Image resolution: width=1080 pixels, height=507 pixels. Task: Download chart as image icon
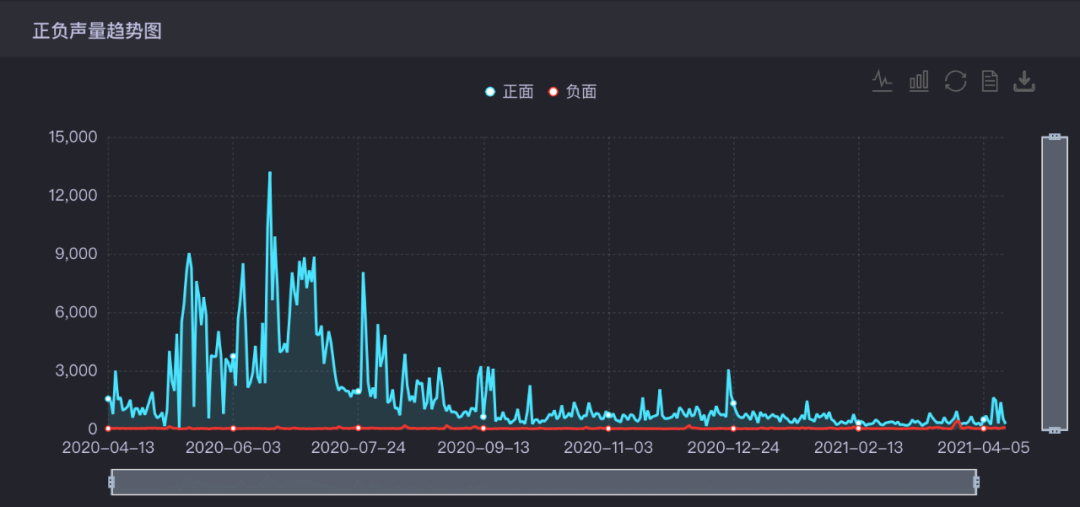click(x=1024, y=81)
